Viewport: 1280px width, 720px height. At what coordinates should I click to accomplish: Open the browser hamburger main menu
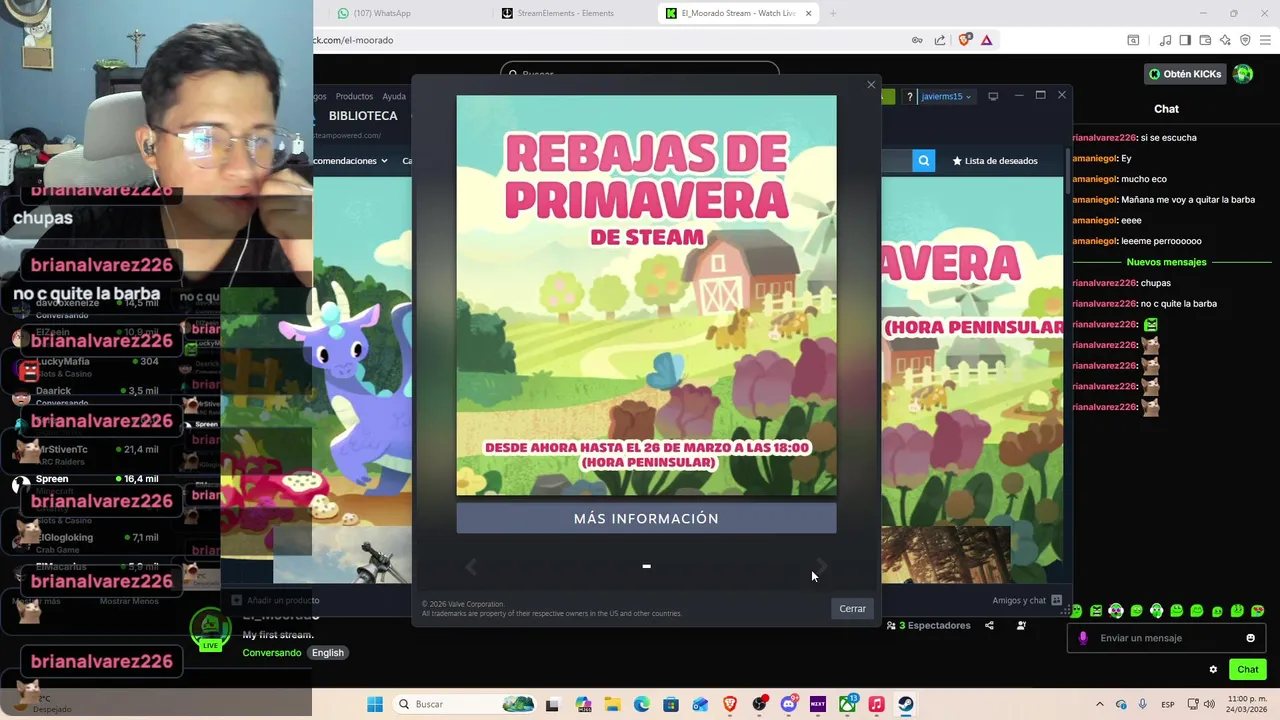(x=1265, y=40)
